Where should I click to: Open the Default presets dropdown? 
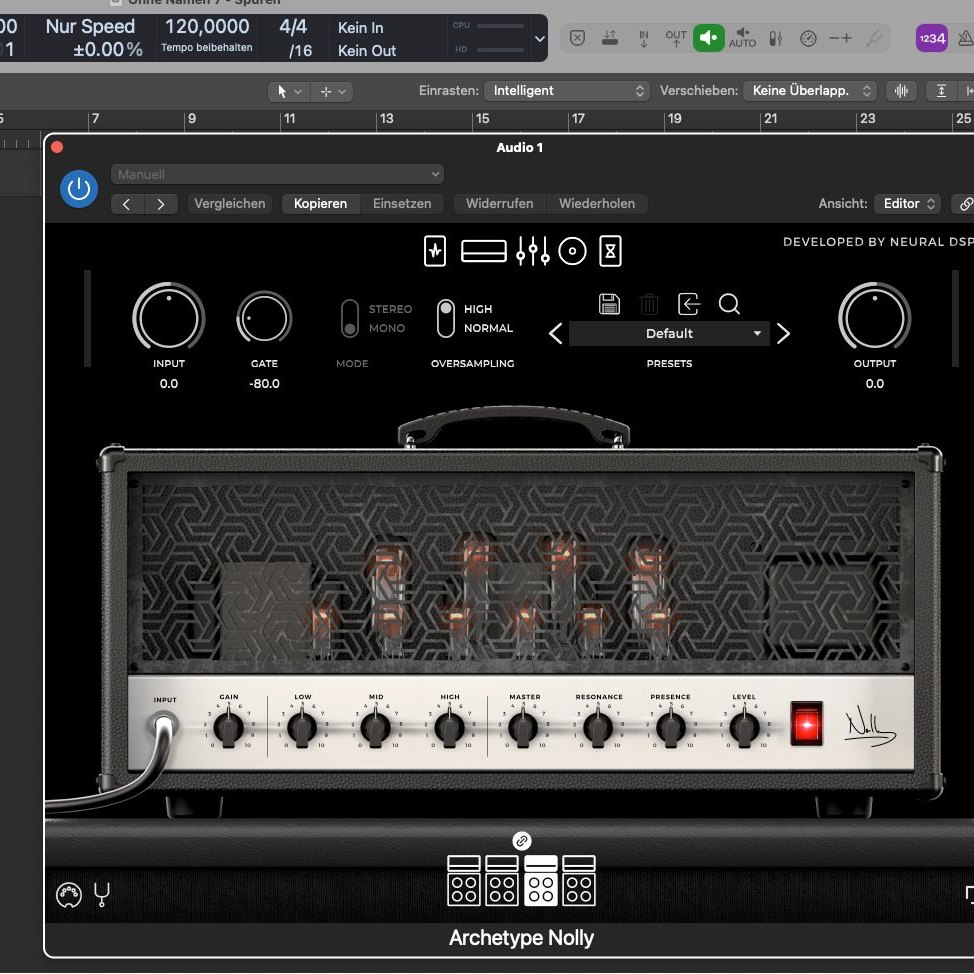point(669,334)
